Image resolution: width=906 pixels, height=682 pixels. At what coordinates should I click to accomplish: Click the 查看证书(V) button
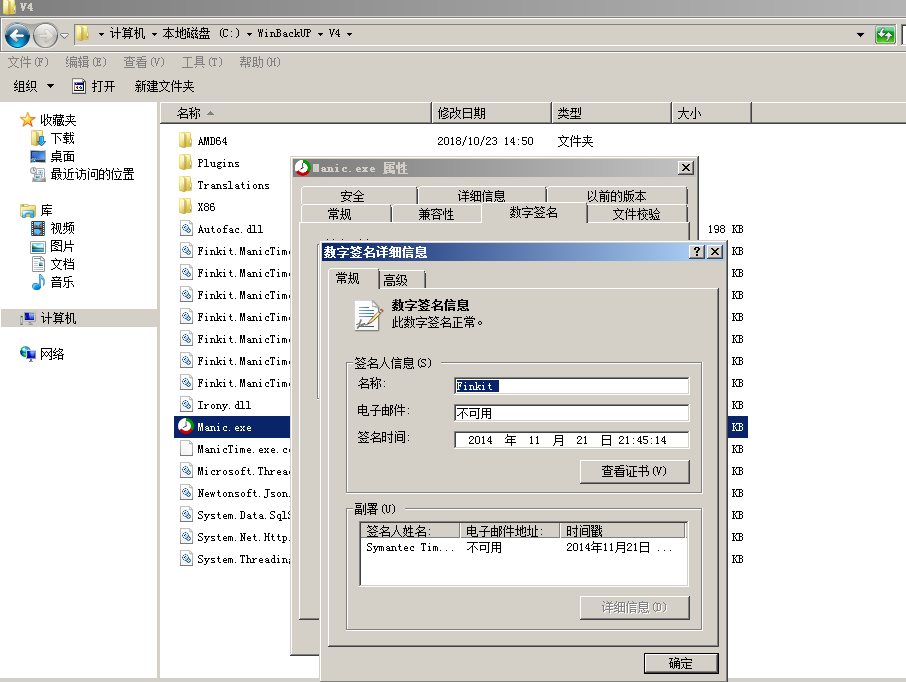pos(634,471)
